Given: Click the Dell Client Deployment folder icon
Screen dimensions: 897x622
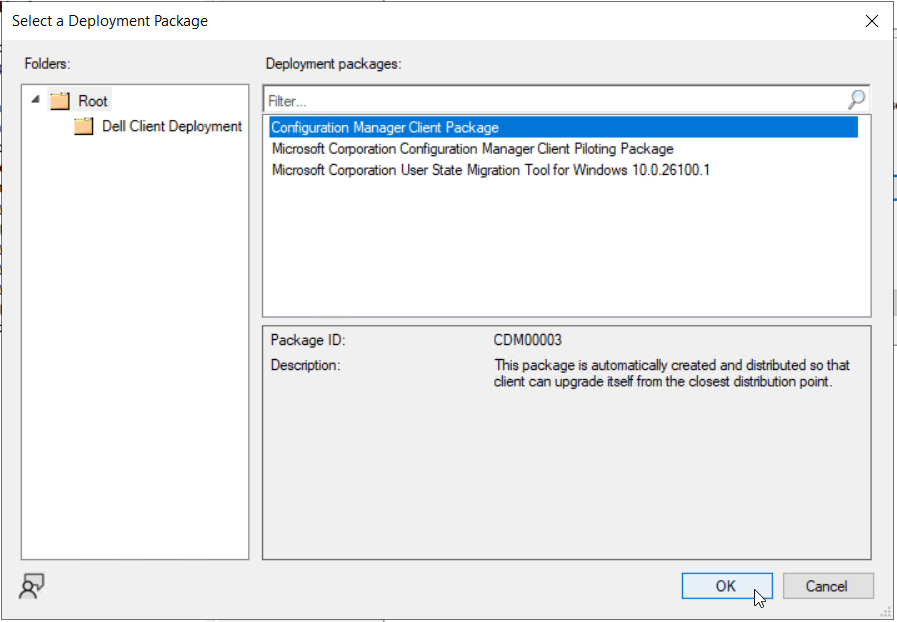Looking at the screenshot, I should 84,127.
